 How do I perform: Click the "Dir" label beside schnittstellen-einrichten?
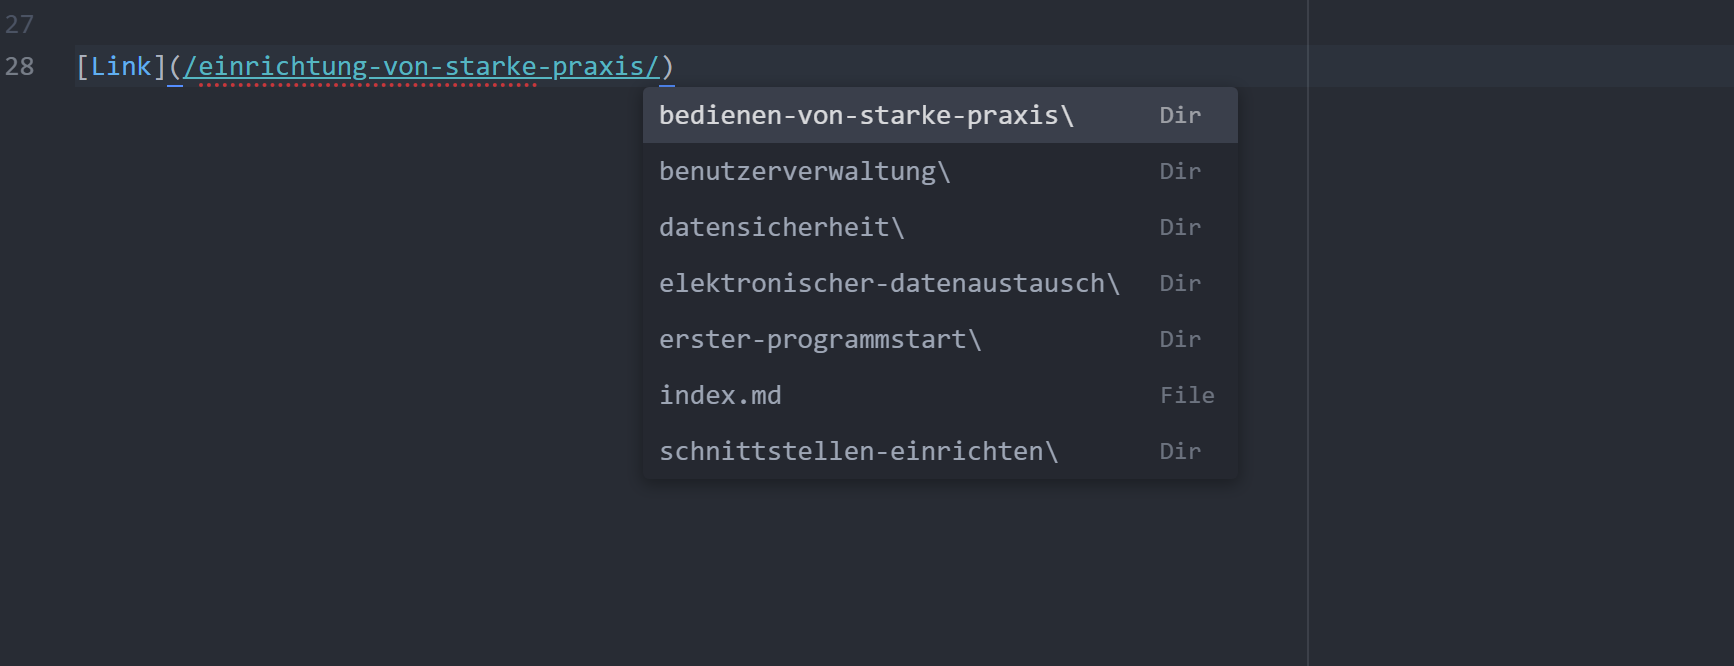pos(1180,452)
